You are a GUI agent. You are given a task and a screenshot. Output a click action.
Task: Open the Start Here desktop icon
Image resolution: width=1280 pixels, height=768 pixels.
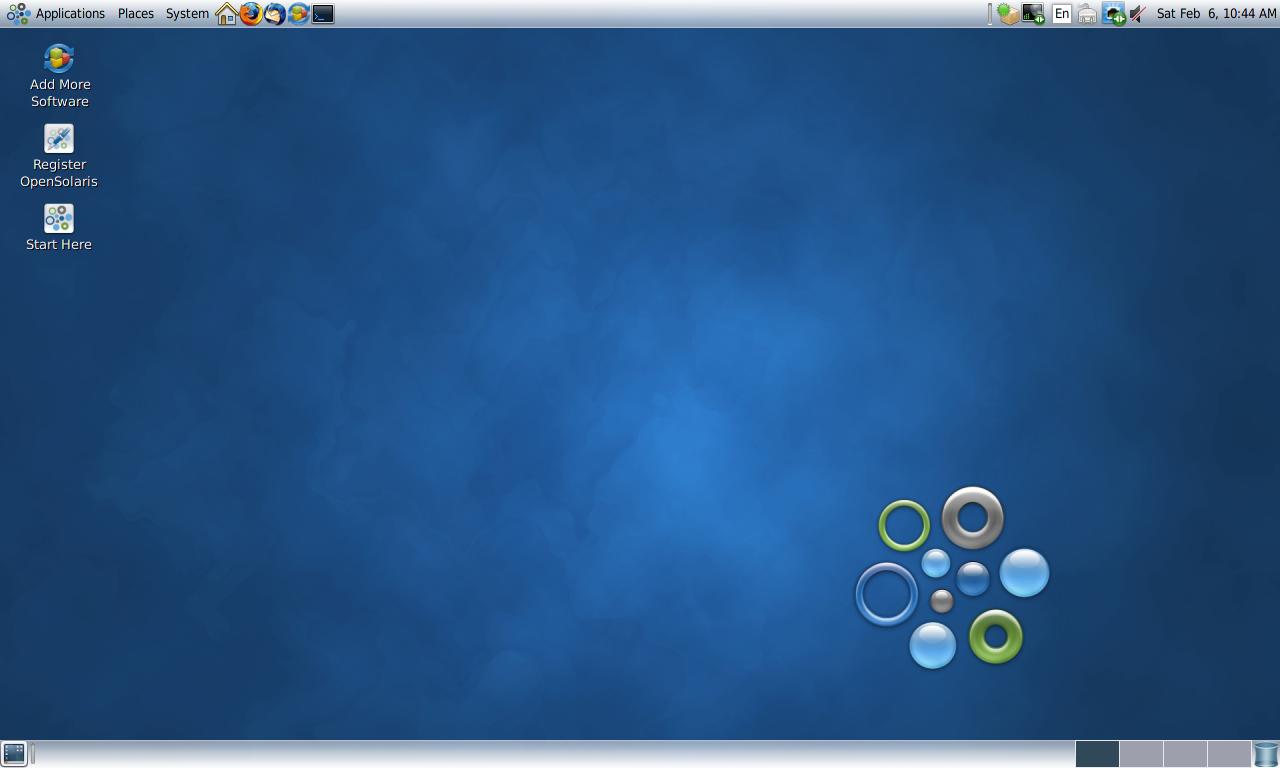pos(59,228)
